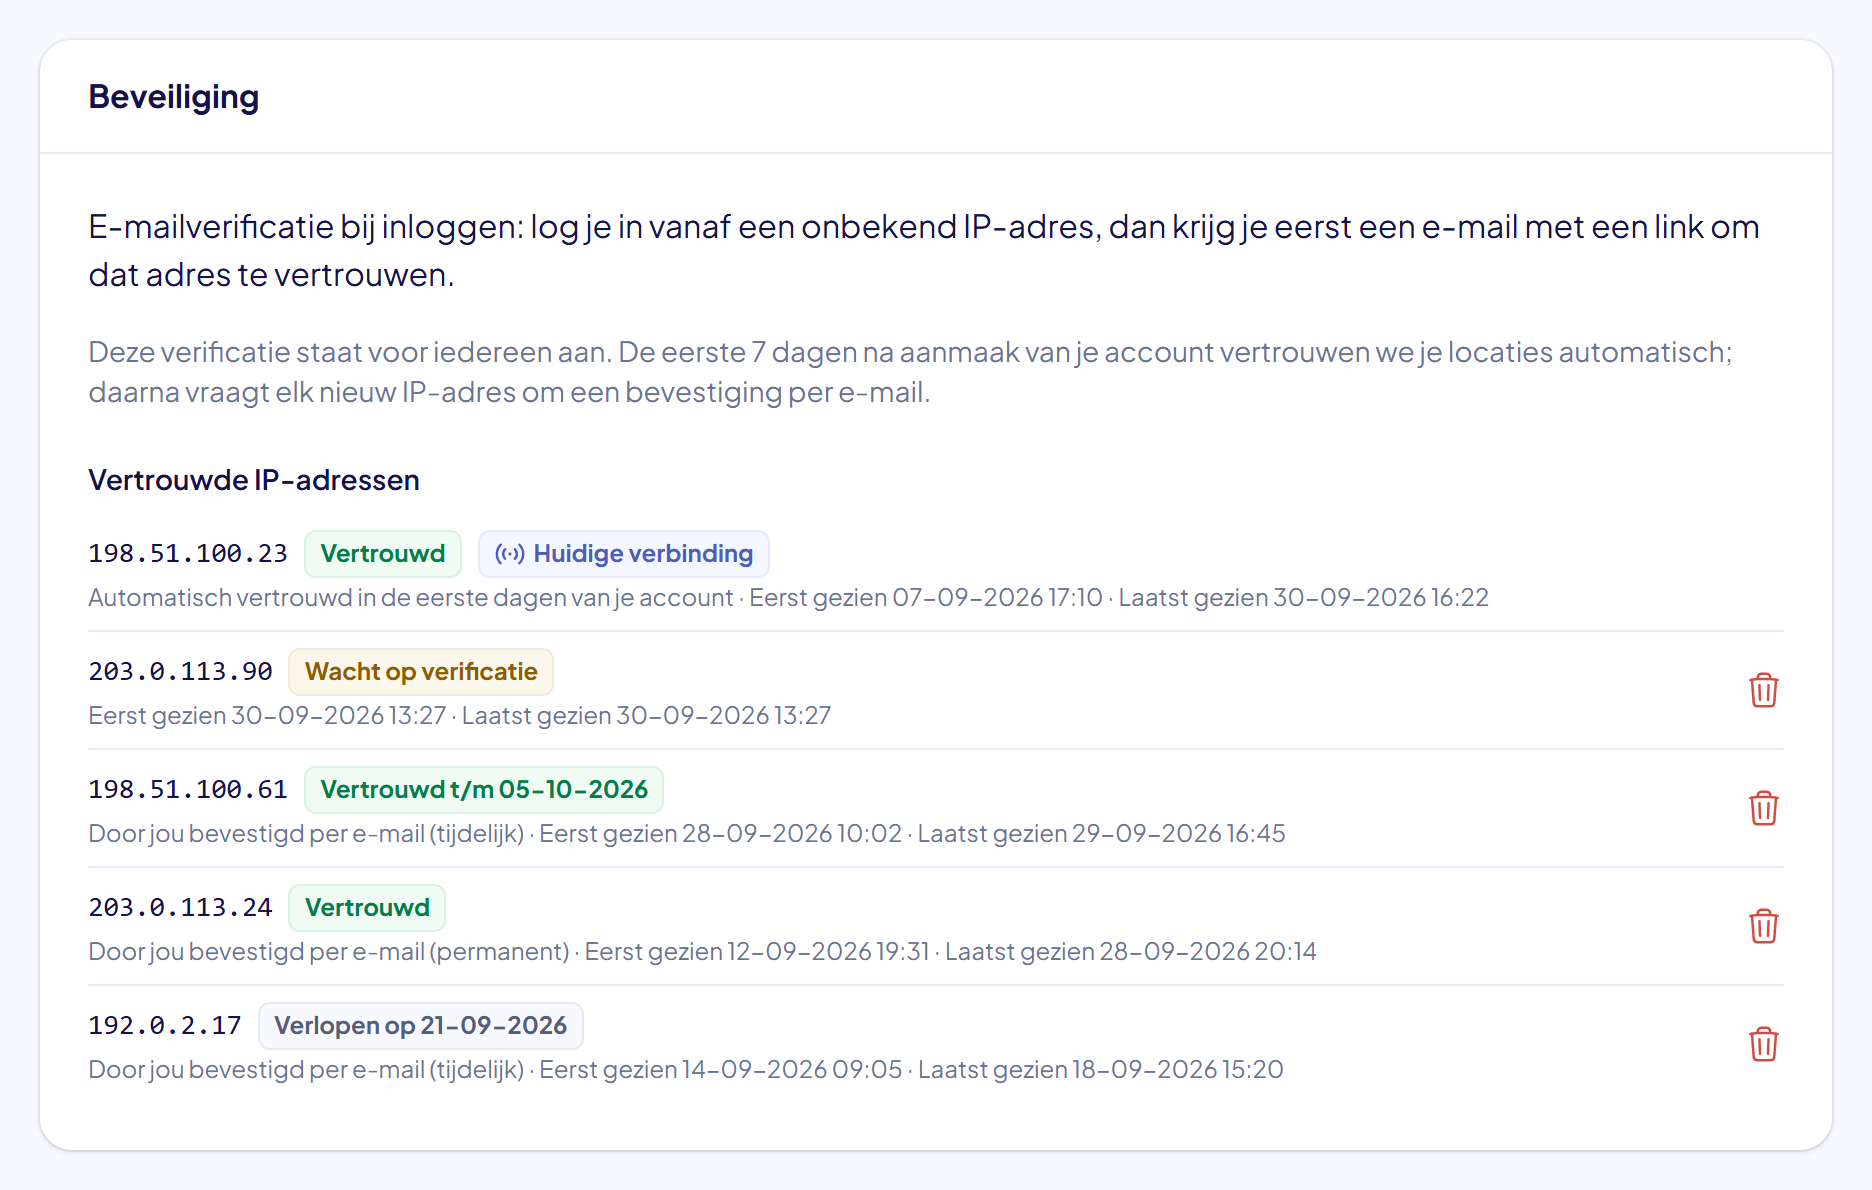Image resolution: width=1872 pixels, height=1190 pixels.
Task: Click the Door jou bevestigd (permanent) details line
Action: point(702,952)
